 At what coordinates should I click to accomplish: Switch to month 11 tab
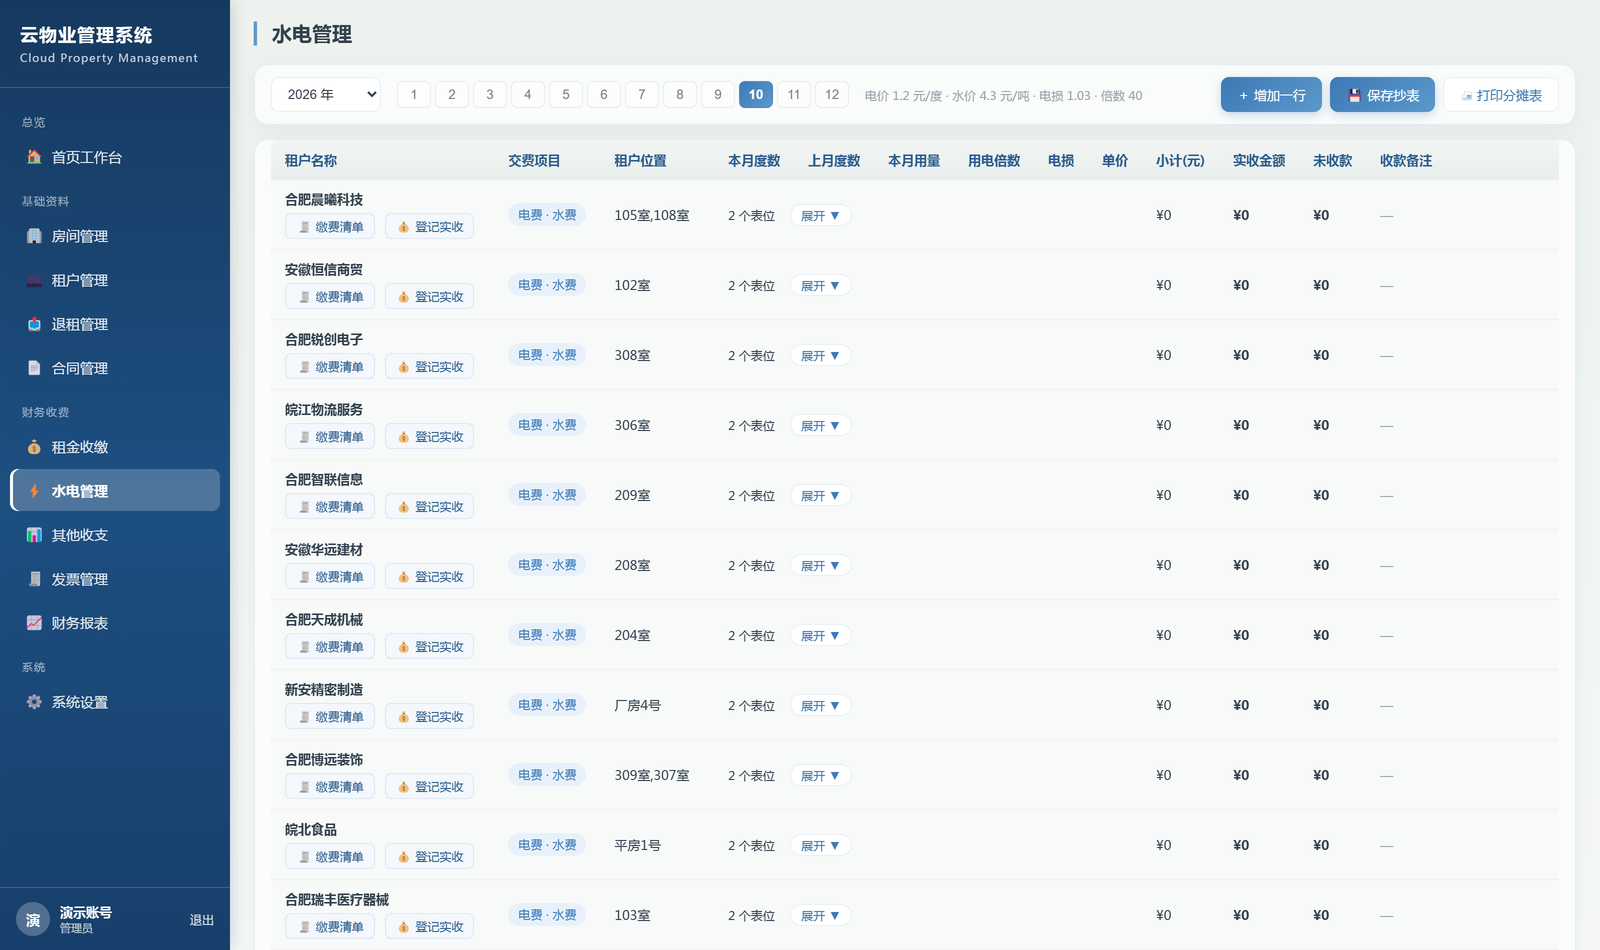click(x=794, y=95)
